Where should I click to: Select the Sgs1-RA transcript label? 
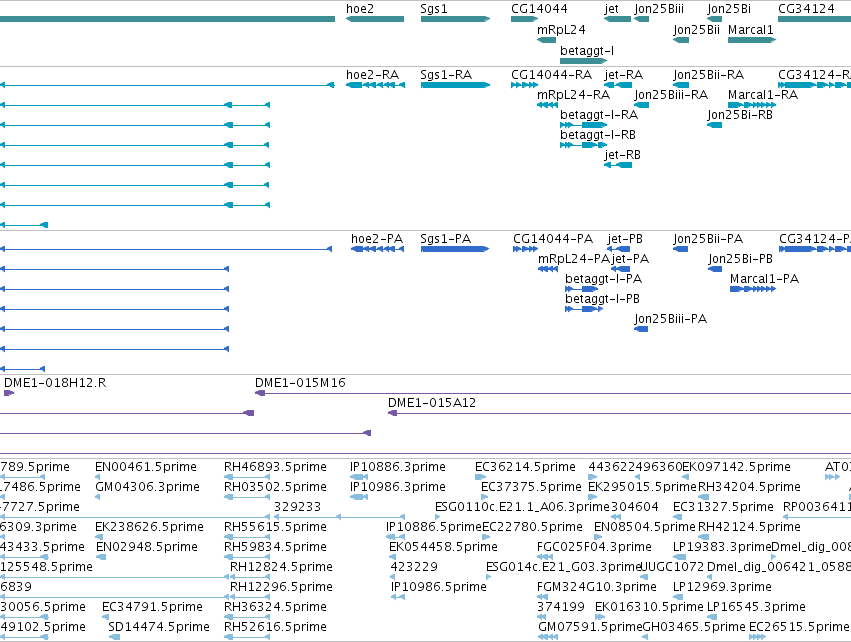446,75
